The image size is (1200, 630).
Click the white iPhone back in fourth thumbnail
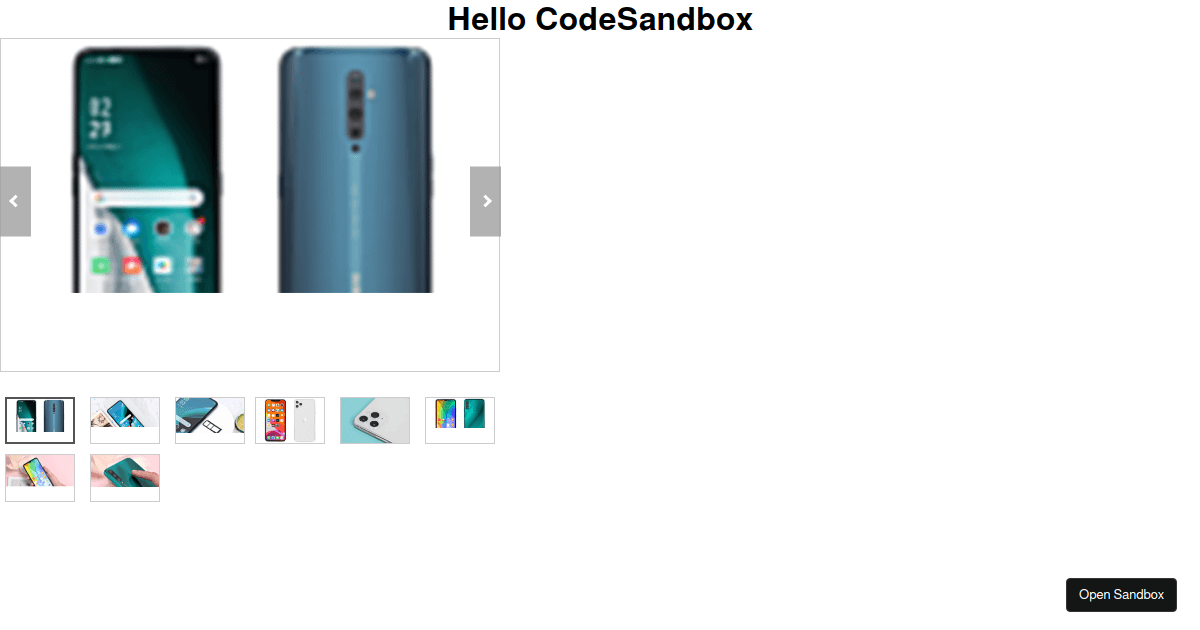pos(304,420)
